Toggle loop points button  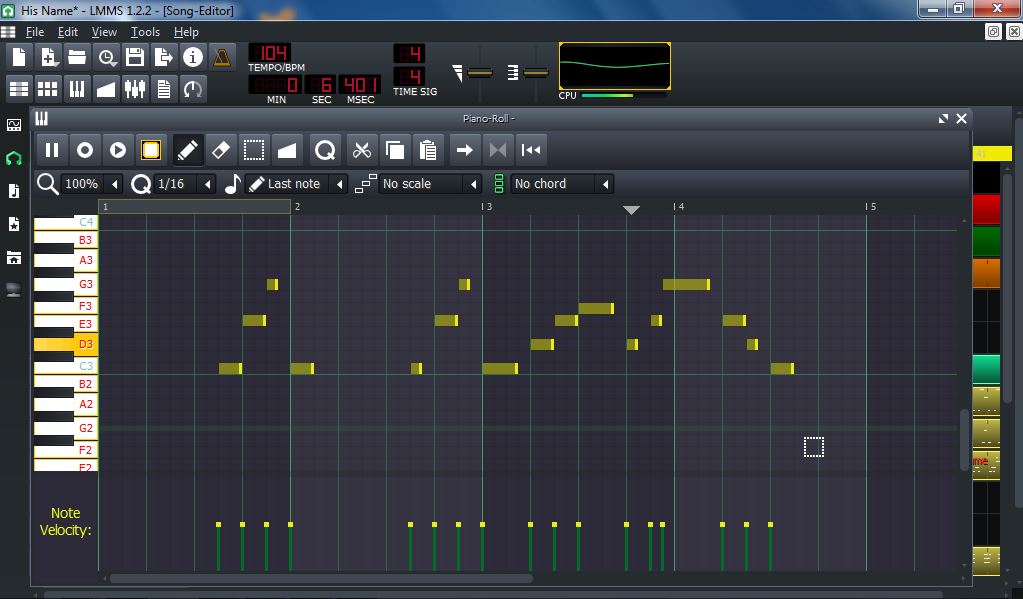(498, 150)
